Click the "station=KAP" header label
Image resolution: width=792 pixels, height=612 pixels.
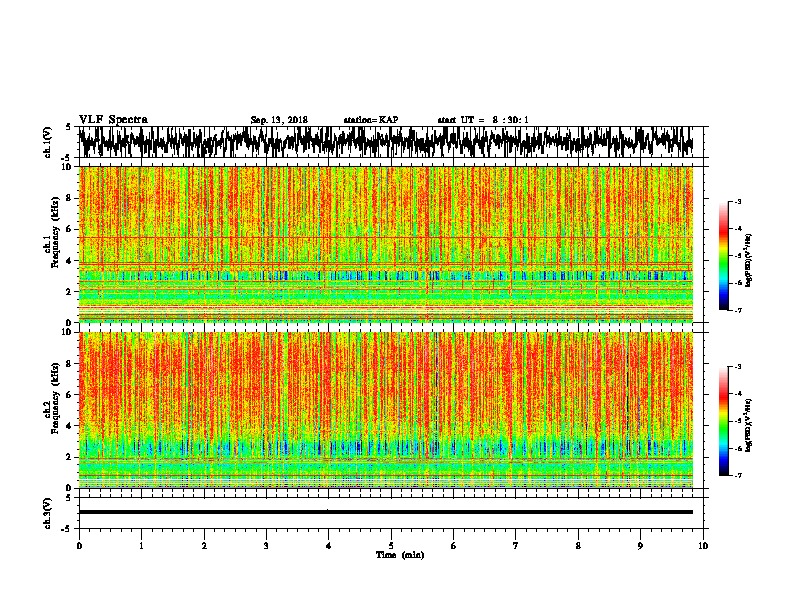(371, 120)
